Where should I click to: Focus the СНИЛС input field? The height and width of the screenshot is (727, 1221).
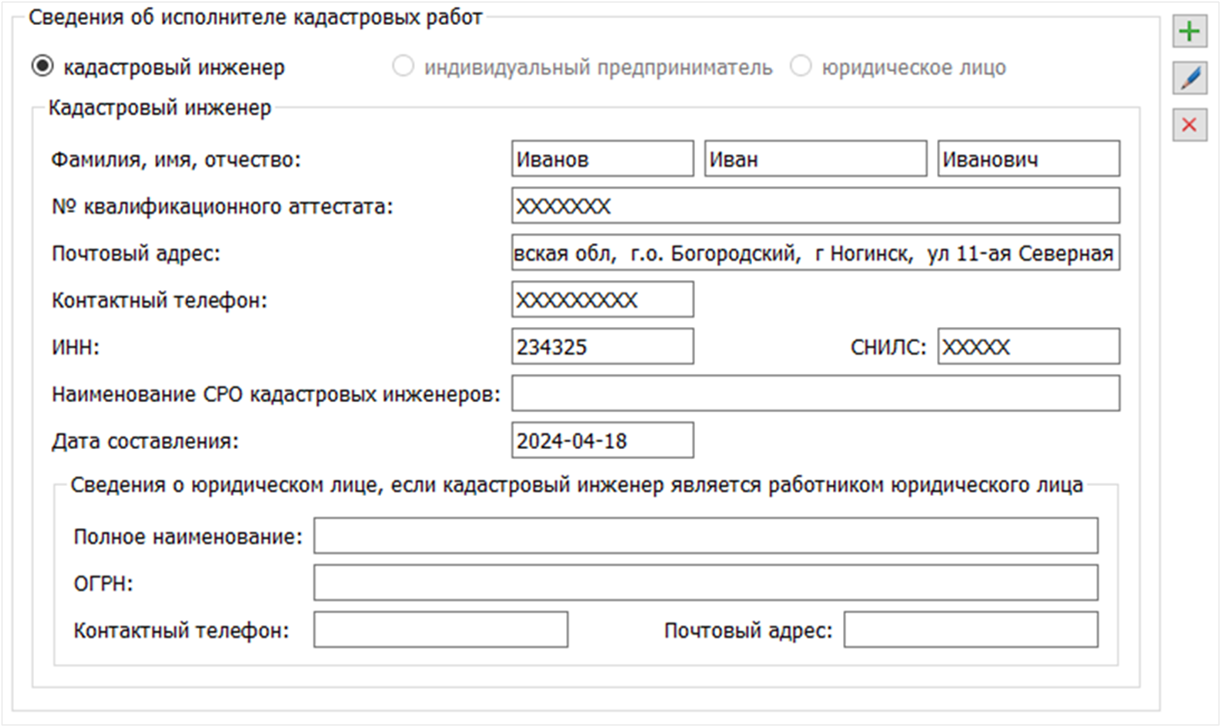1028,347
